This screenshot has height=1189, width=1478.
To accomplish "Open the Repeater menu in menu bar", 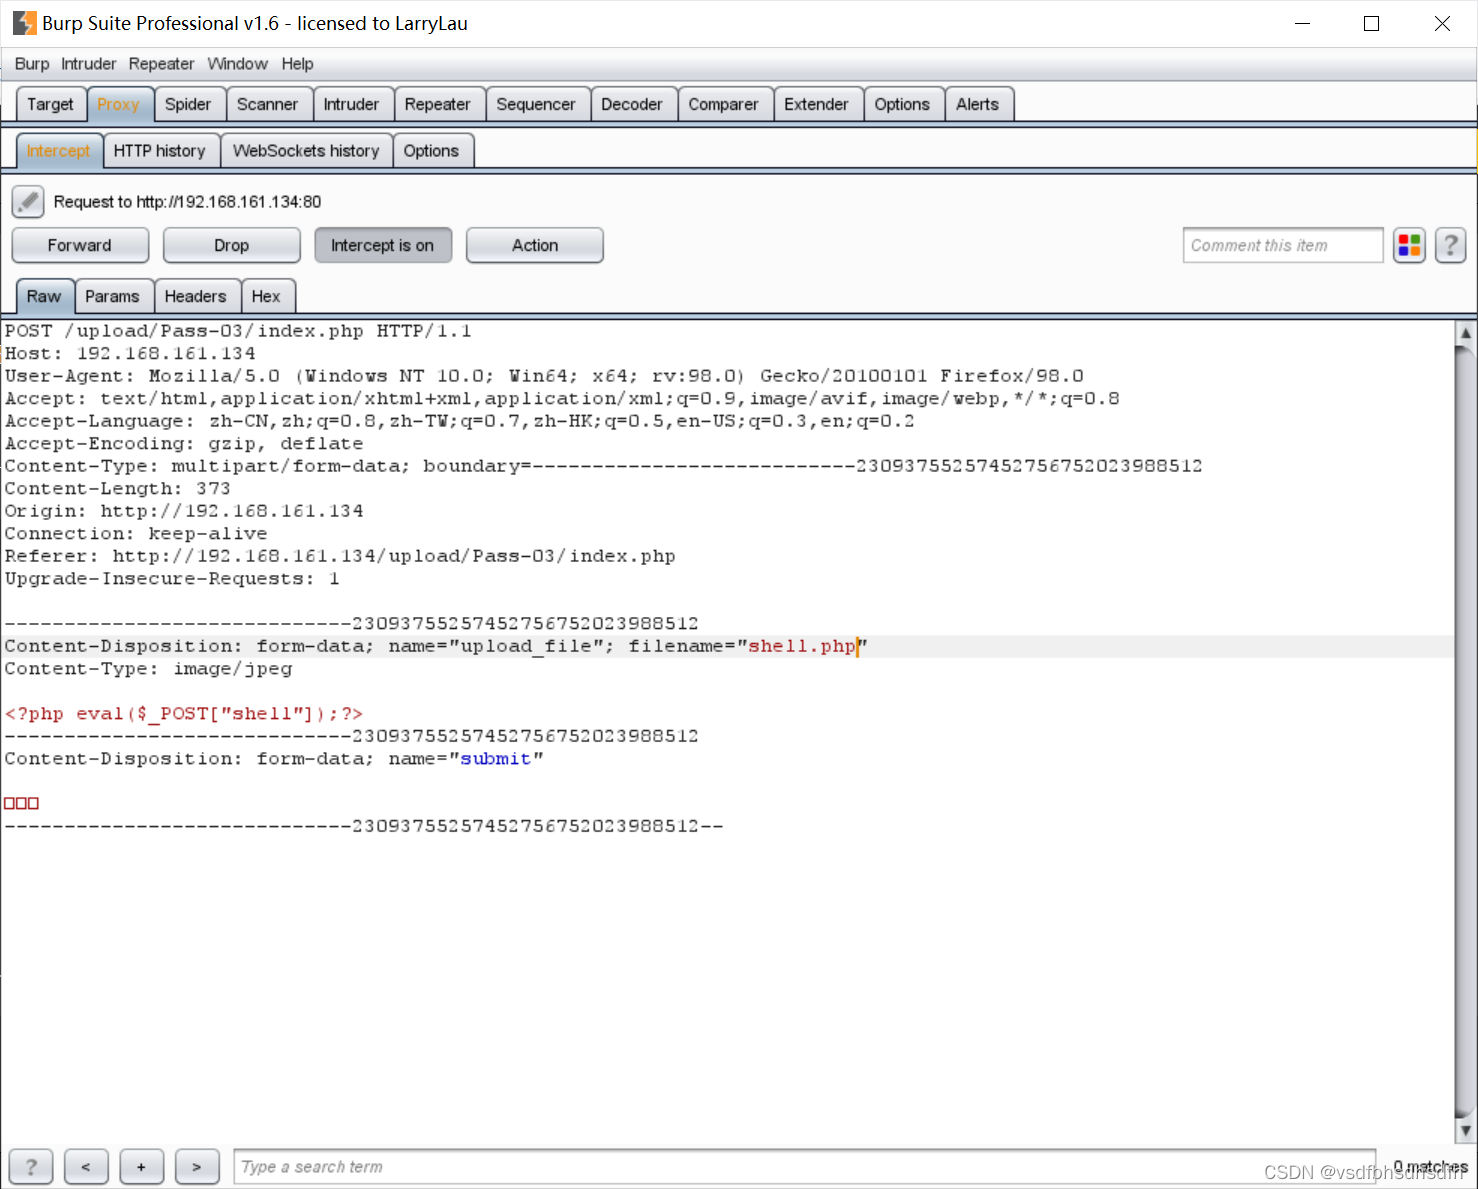I will [161, 64].
